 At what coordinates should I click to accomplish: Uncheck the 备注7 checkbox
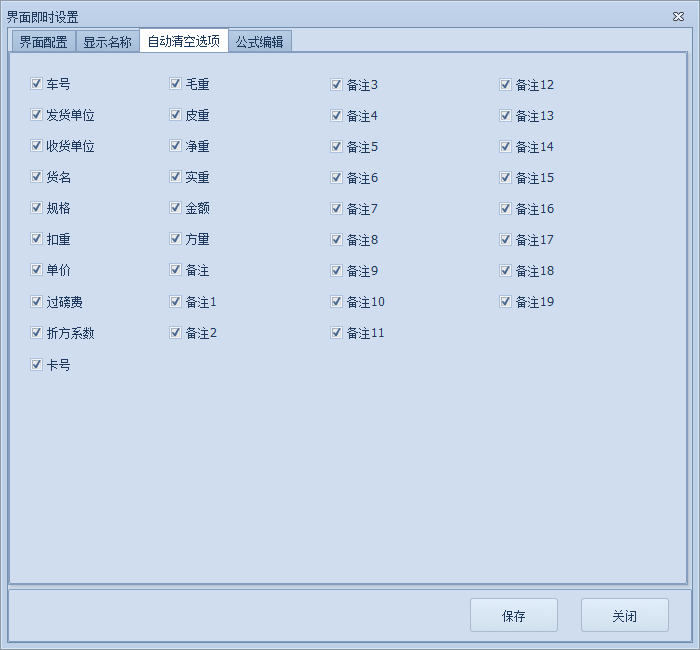[336, 208]
